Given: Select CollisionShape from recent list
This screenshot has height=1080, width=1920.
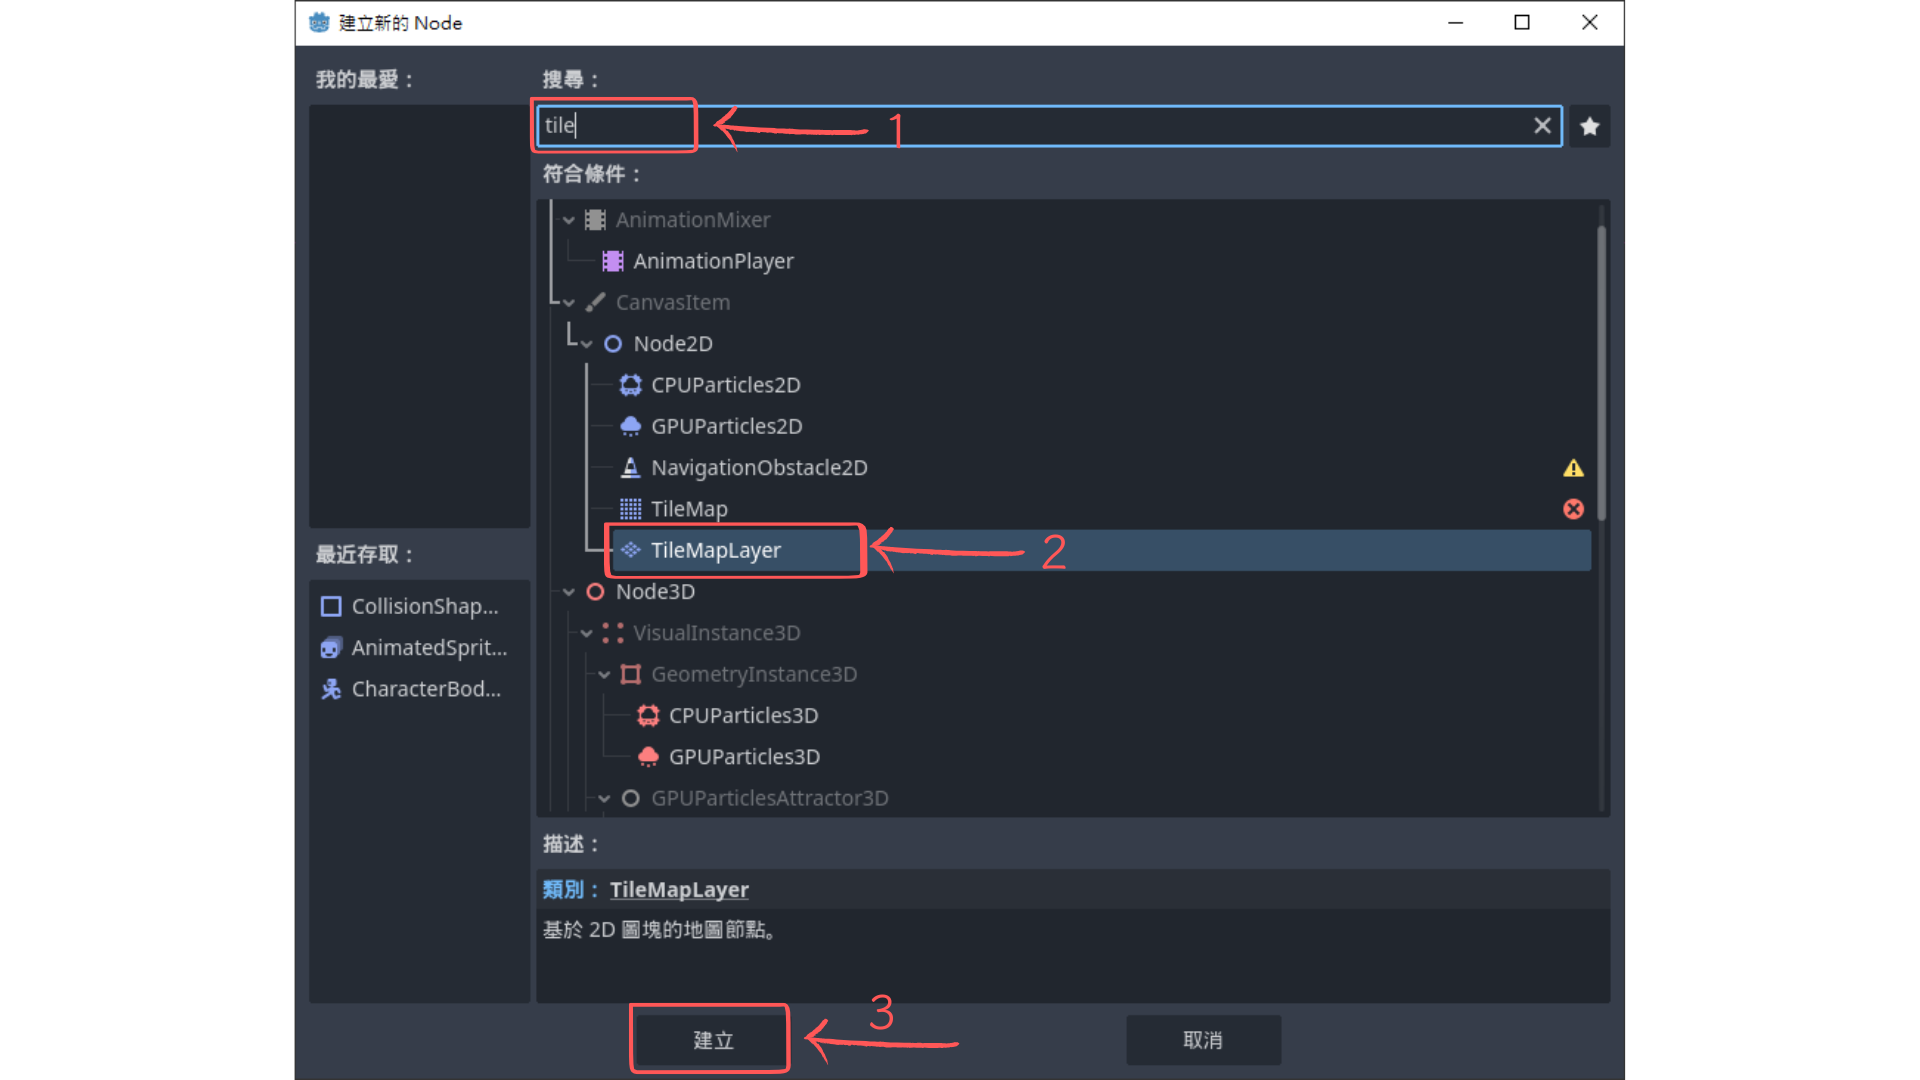Looking at the screenshot, I should (424, 606).
